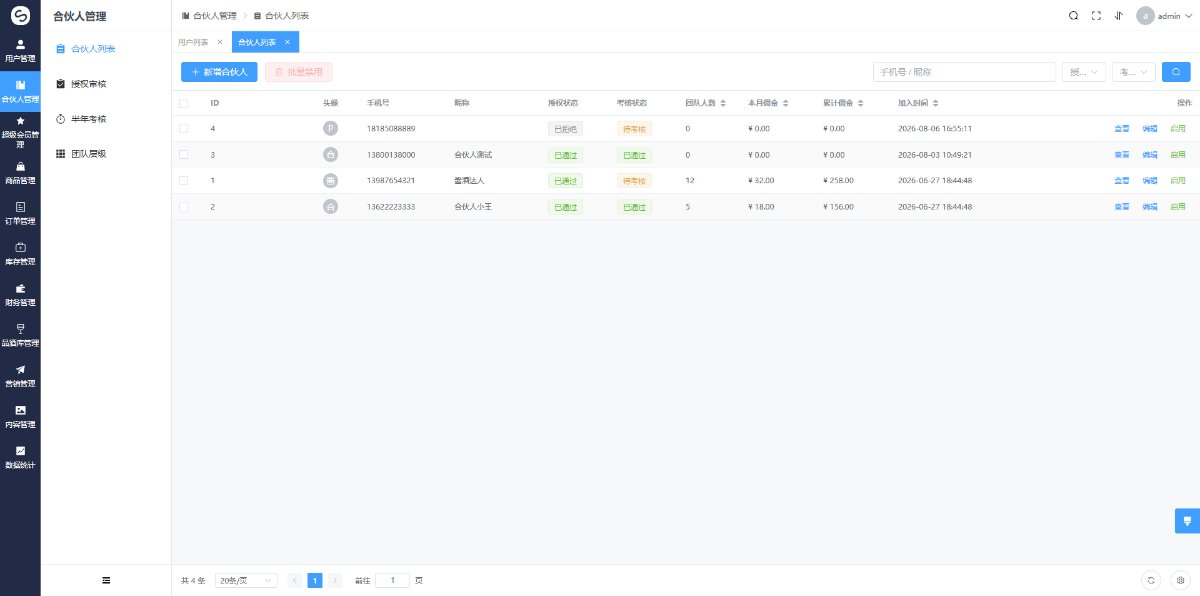Select 授权审核 in the submenu
The height and width of the screenshot is (596, 1200).
point(88,84)
